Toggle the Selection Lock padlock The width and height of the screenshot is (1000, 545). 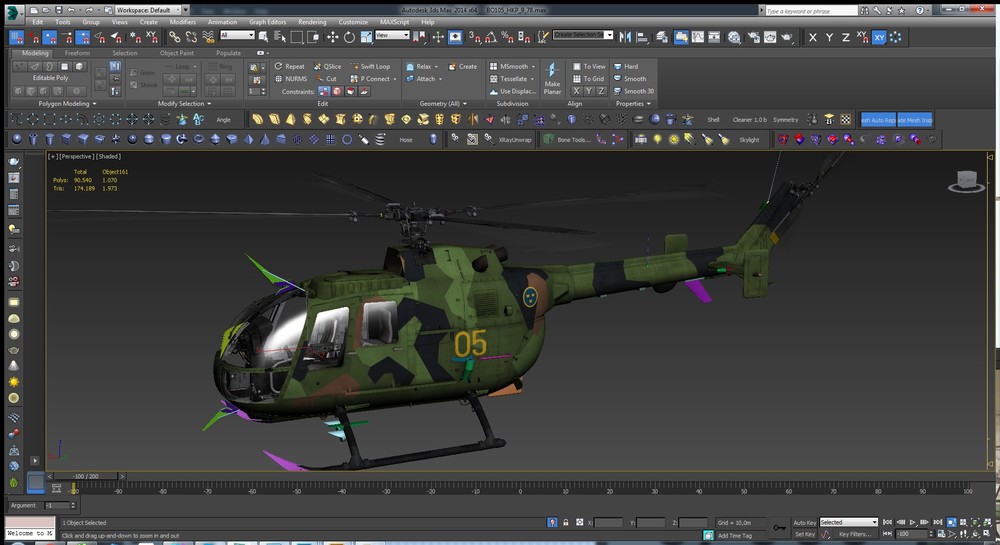coord(566,522)
